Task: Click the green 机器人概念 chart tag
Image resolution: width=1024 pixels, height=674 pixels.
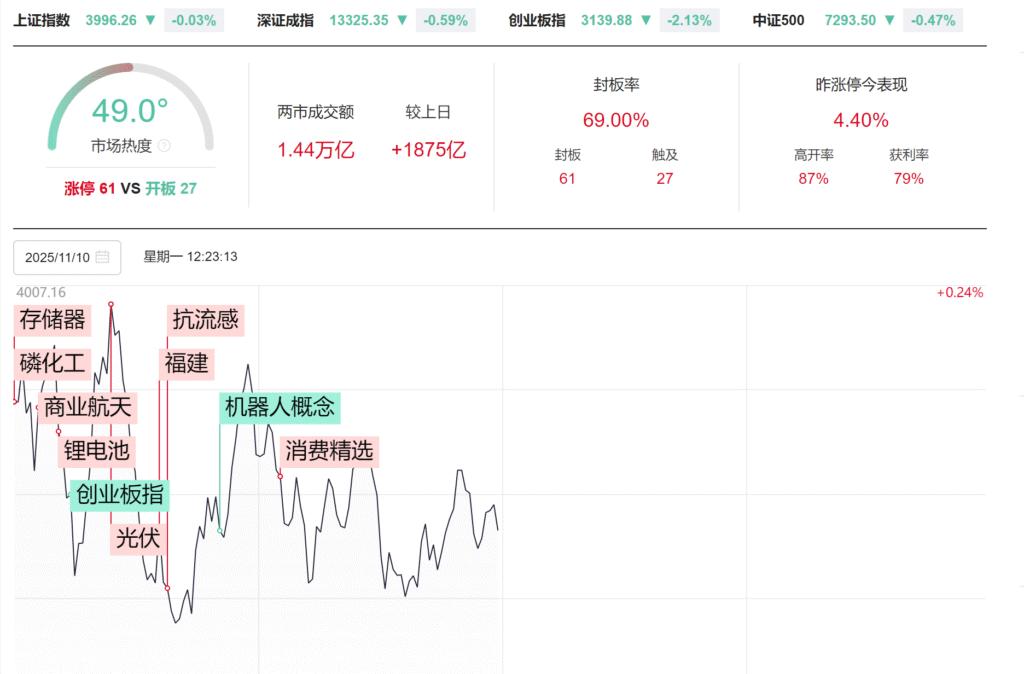Action: click(x=280, y=407)
